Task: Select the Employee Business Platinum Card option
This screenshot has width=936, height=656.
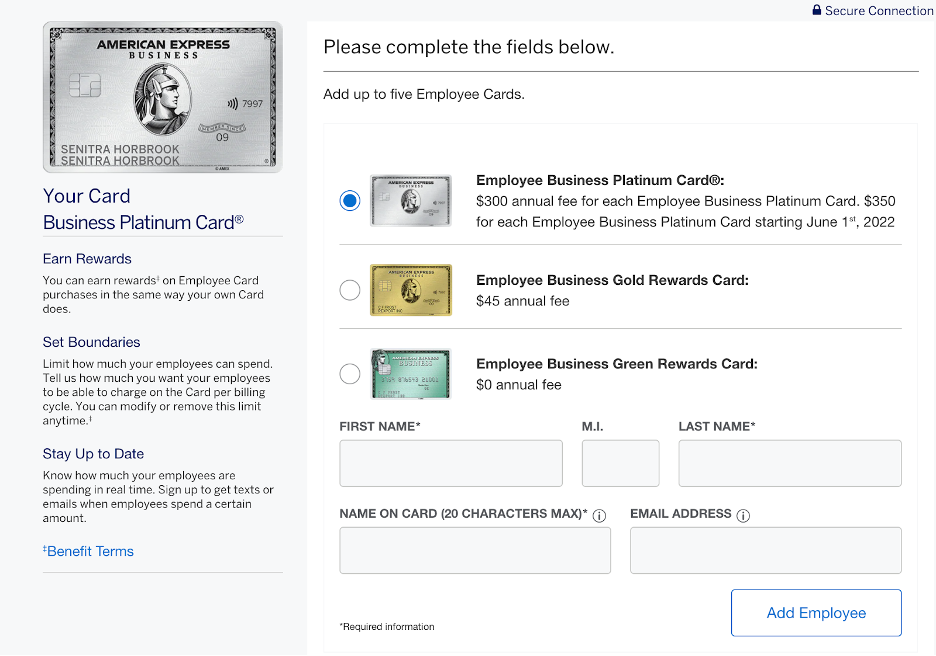Action: pos(349,200)
